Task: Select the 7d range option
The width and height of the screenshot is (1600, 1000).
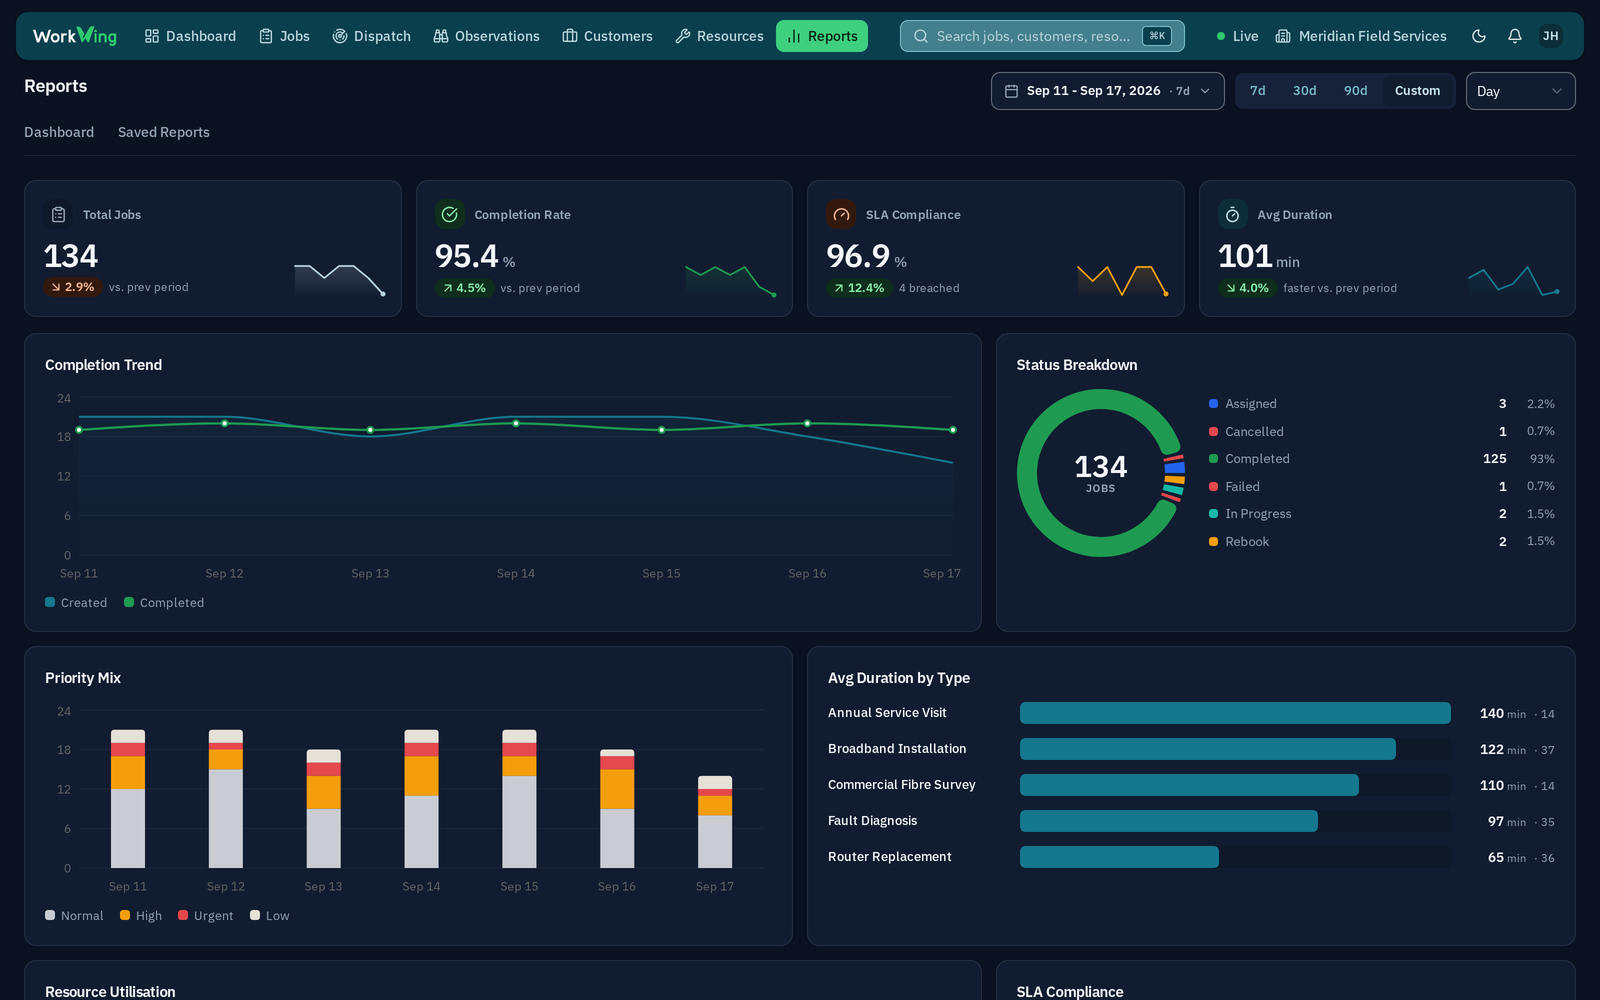Action: pyautogui.click(x=1257, y=91)
